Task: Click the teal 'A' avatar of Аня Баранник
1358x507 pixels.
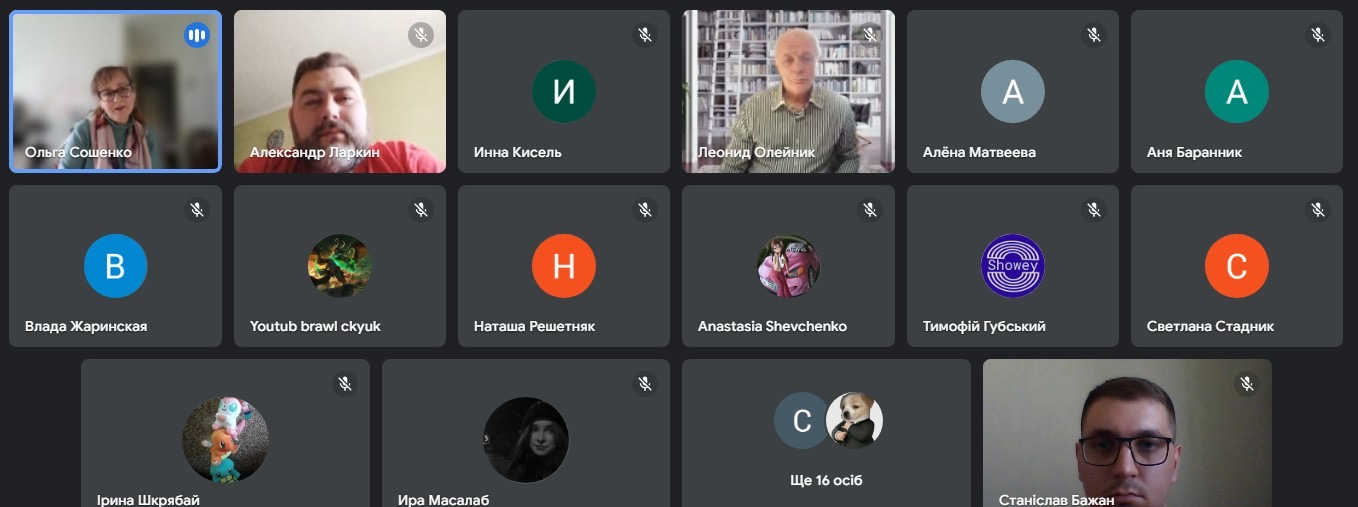Action: (1237, 91)
